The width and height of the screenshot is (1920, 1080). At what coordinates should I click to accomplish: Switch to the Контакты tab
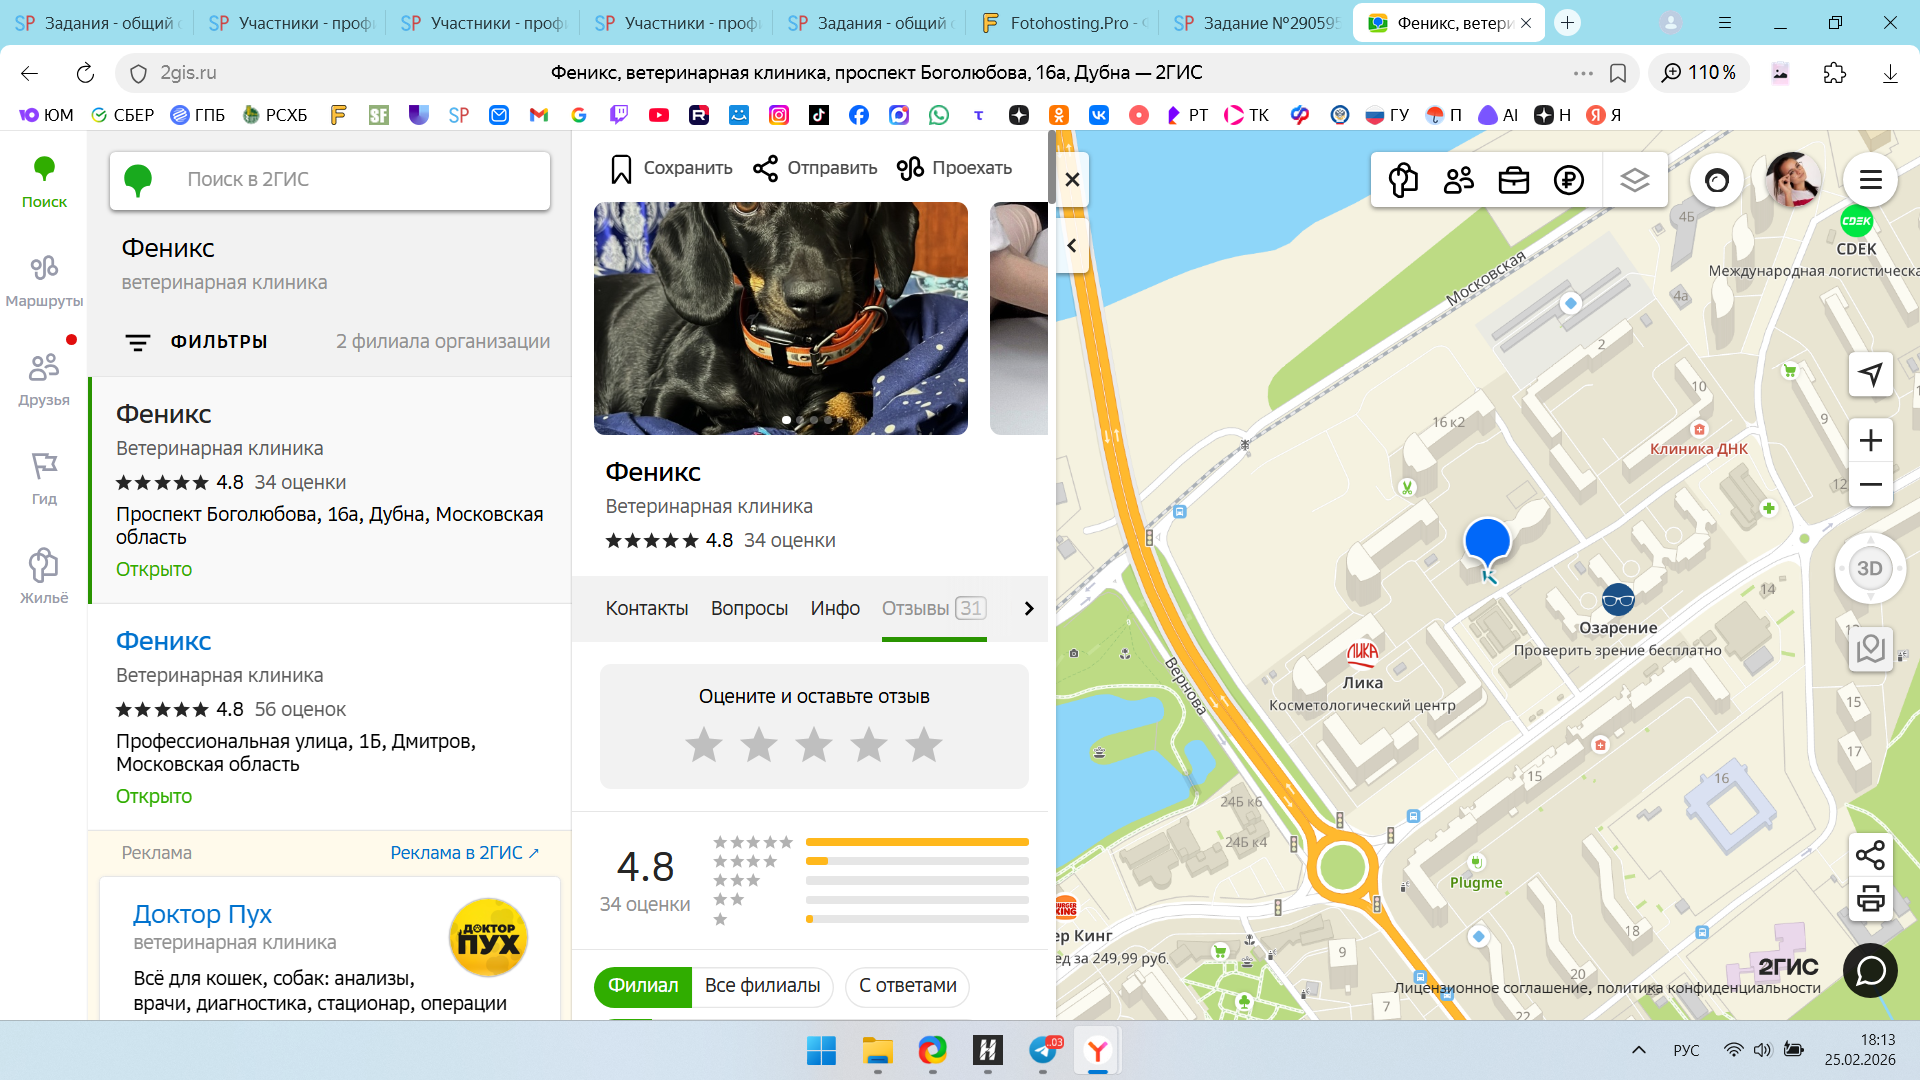click(x=646, y=608)
